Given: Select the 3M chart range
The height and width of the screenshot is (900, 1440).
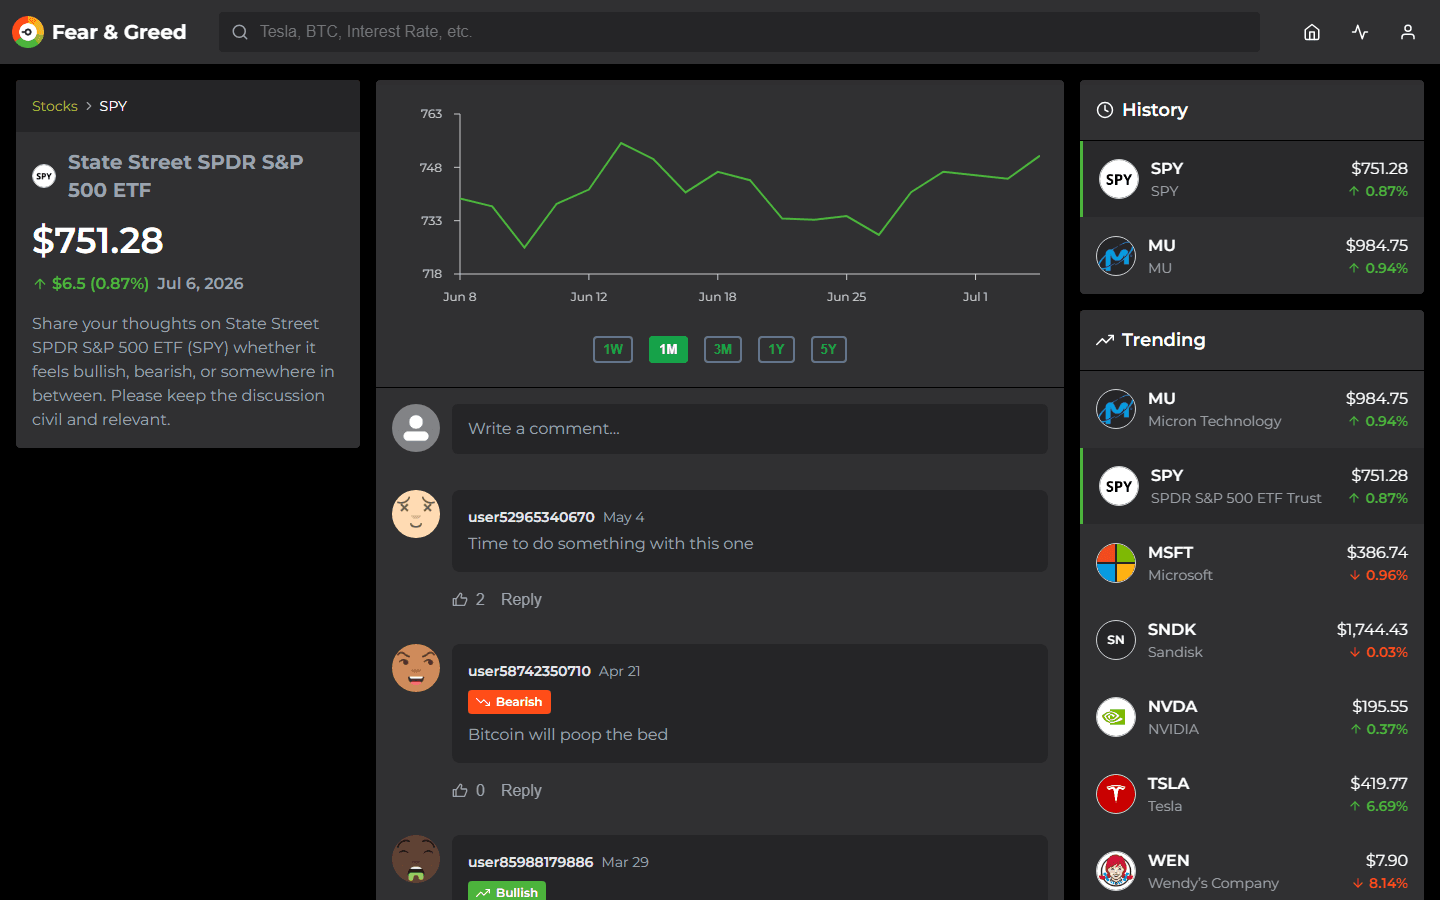Looking at the screenshot, I should [723, 349].
